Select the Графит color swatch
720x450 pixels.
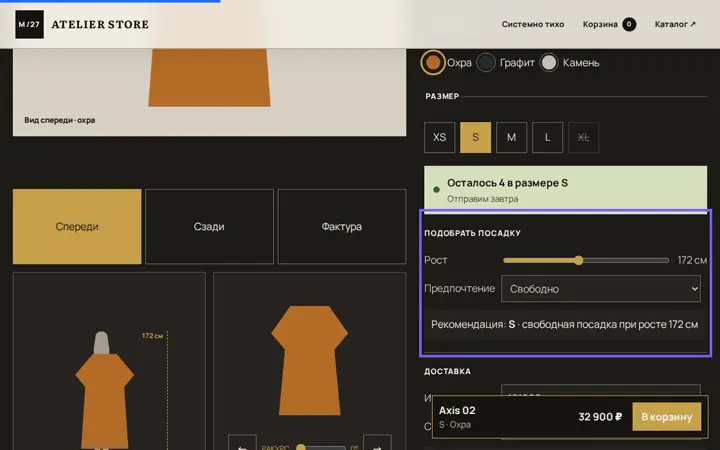point(486,62)
